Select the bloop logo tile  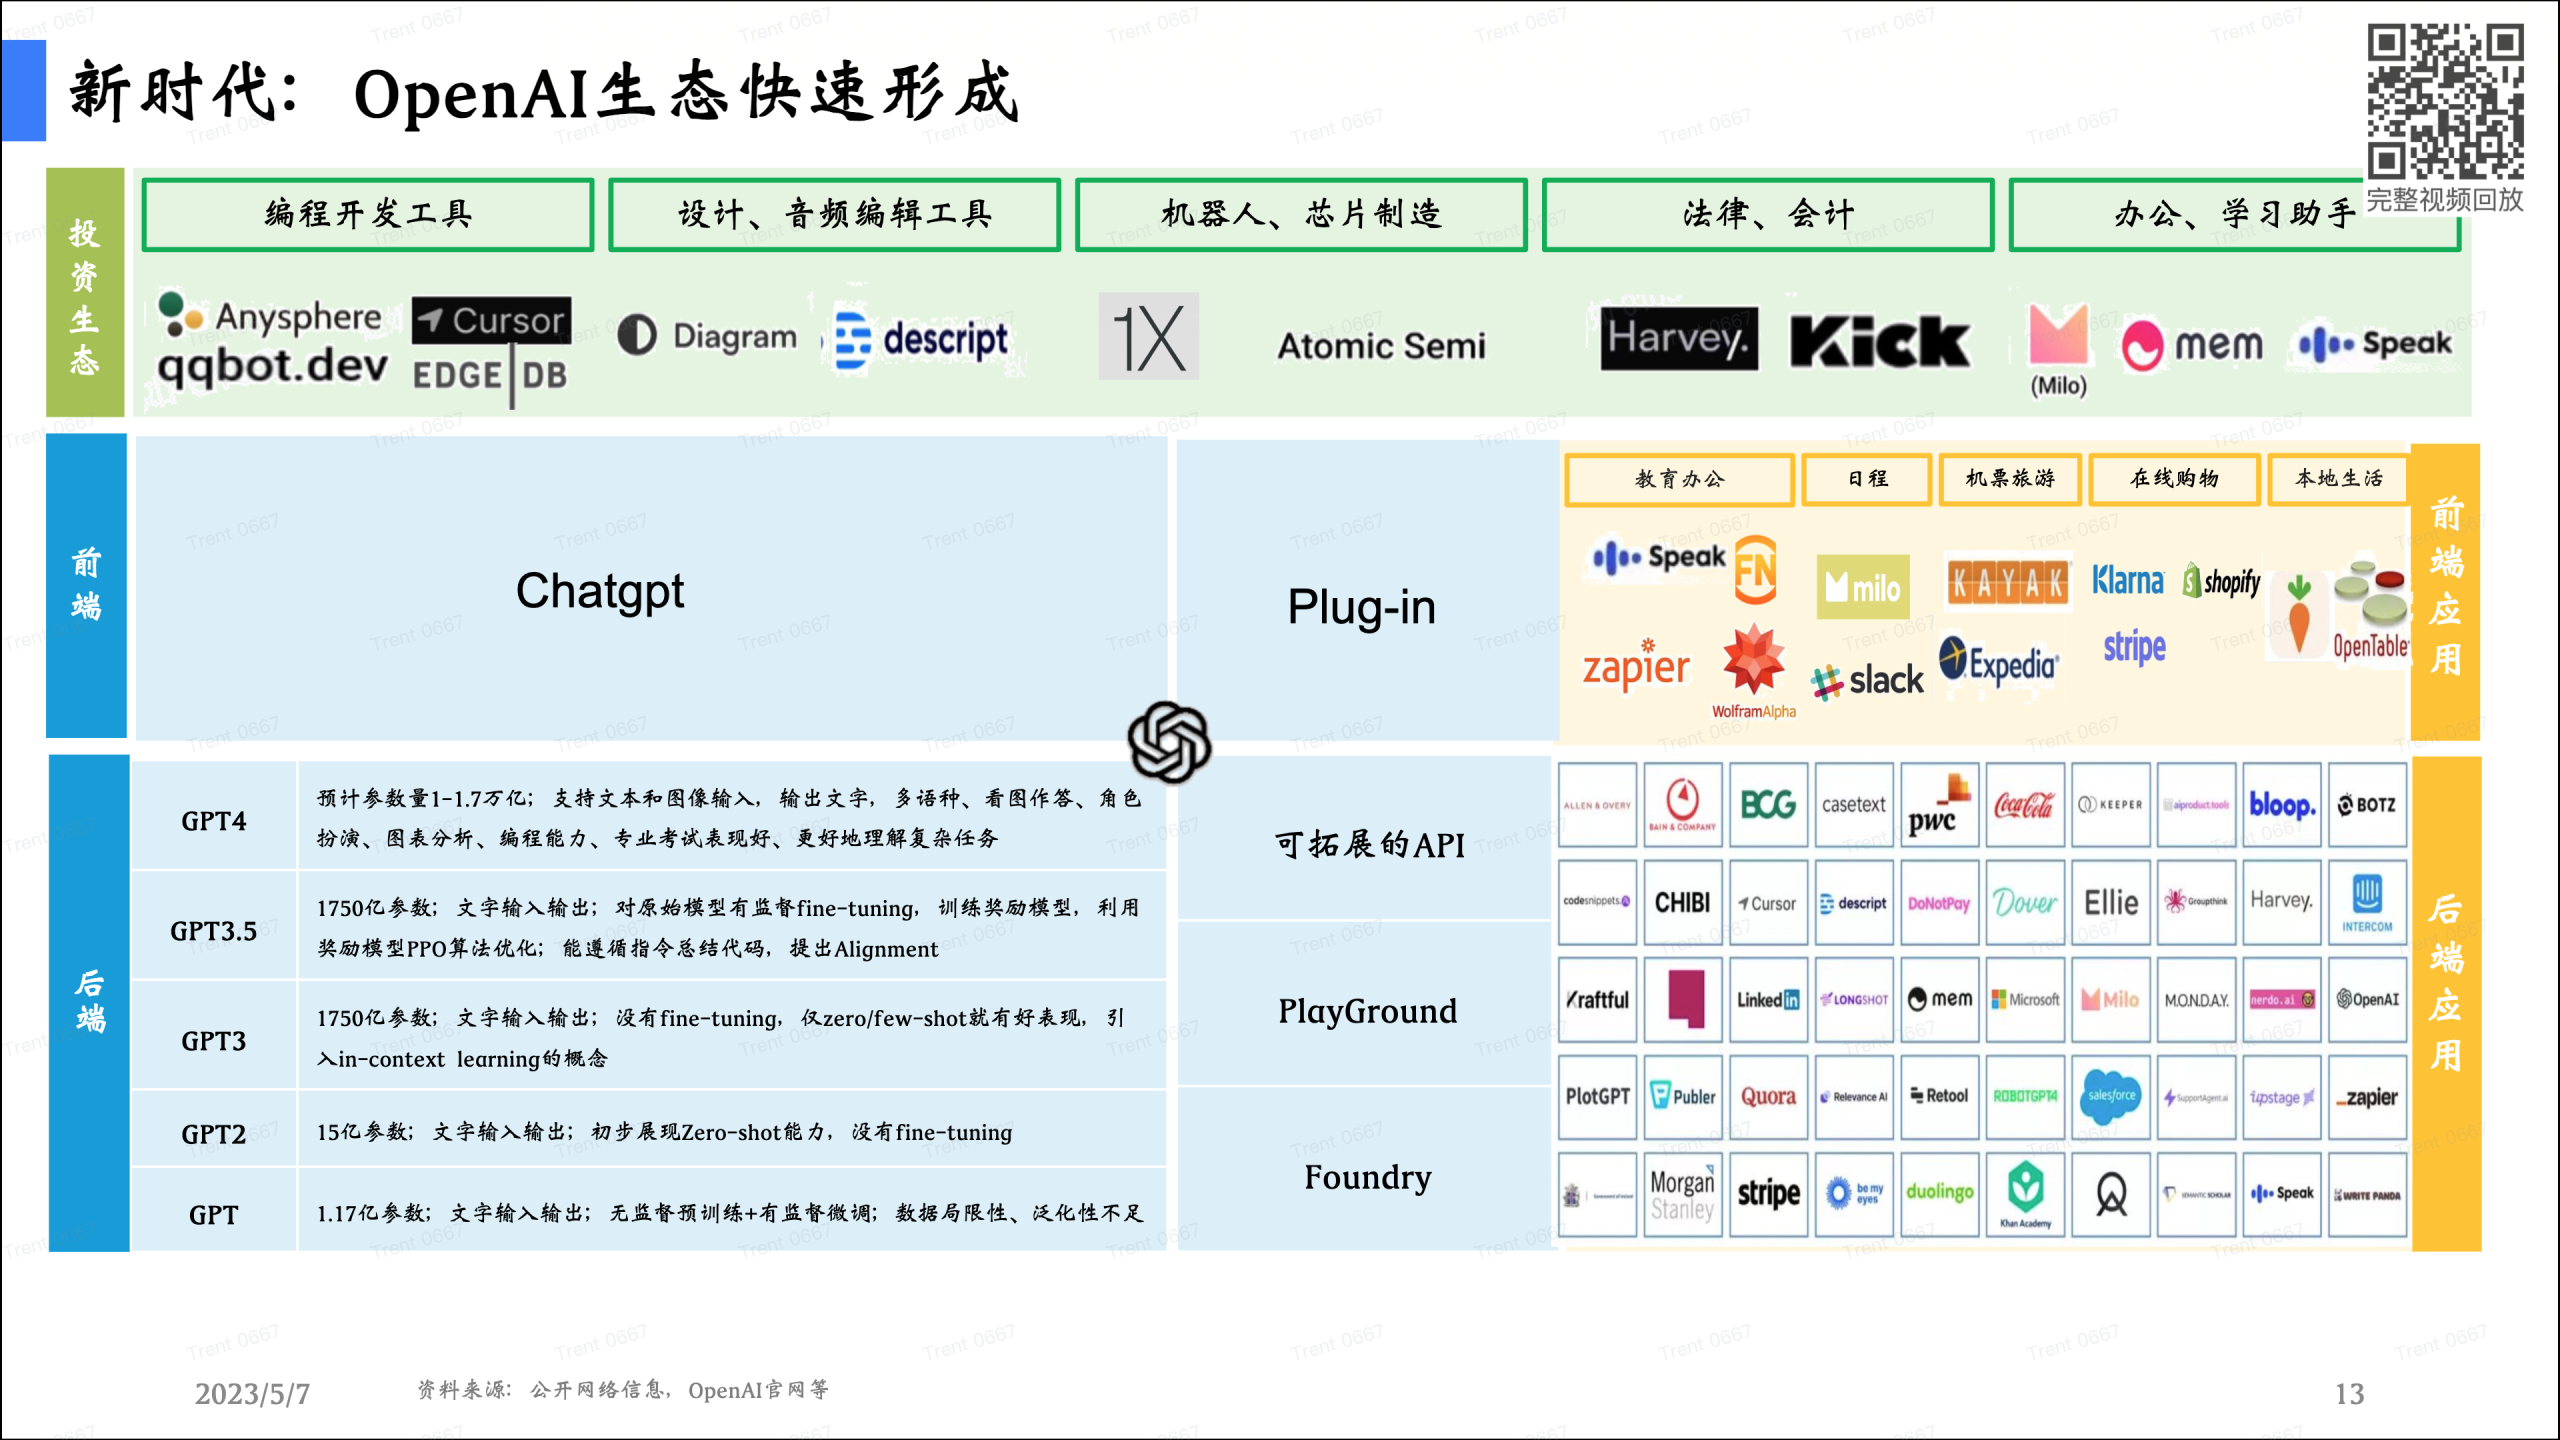coord(2282,805)
